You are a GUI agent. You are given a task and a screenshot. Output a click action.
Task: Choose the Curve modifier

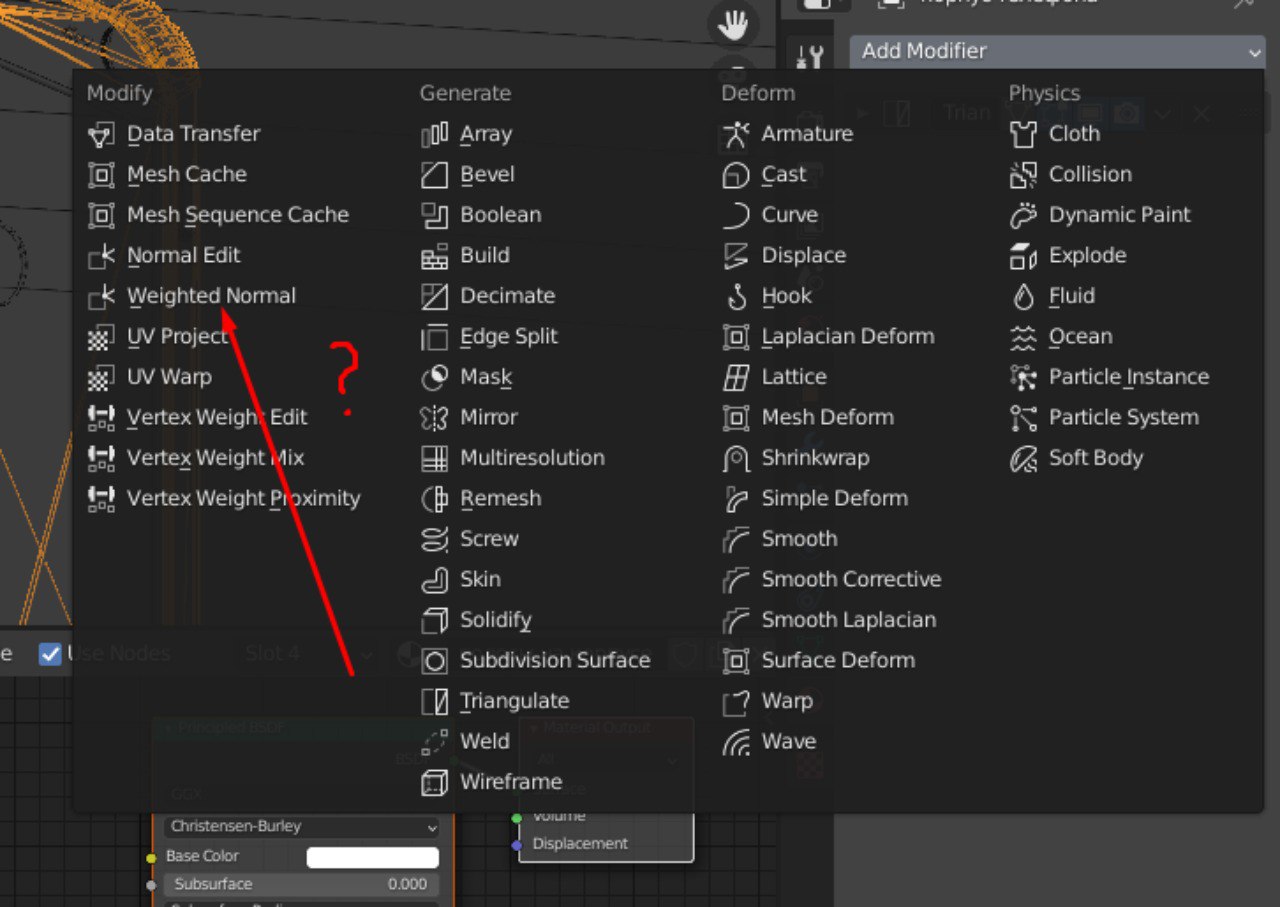790,215
